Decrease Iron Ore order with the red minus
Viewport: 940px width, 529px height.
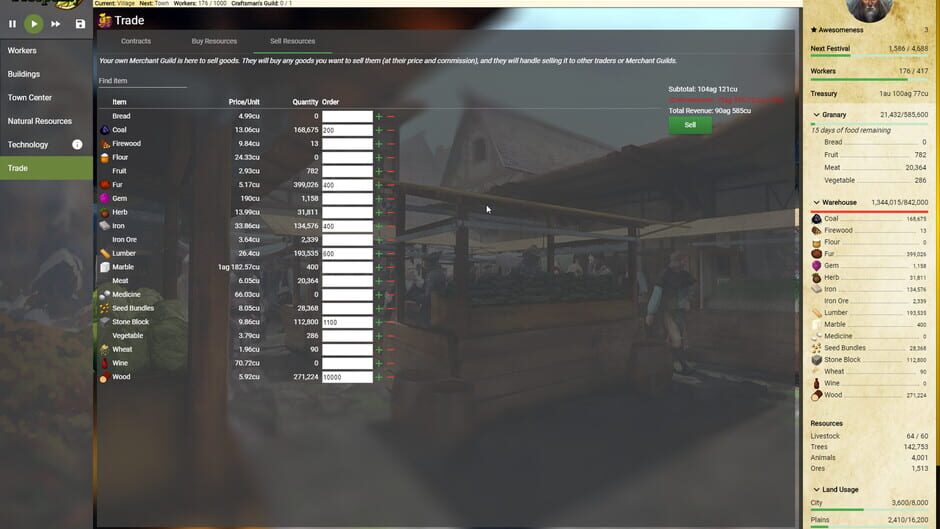pyautogui.click(x=391, y=240)
